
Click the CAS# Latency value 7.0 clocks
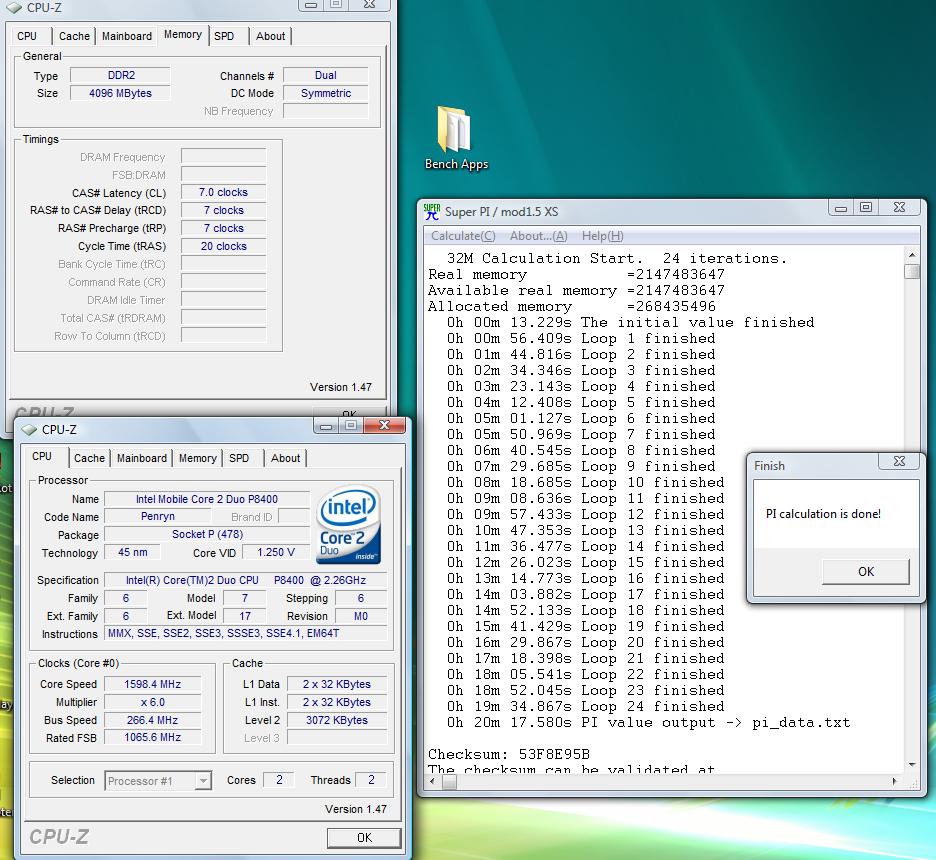[x=223, y=192]
